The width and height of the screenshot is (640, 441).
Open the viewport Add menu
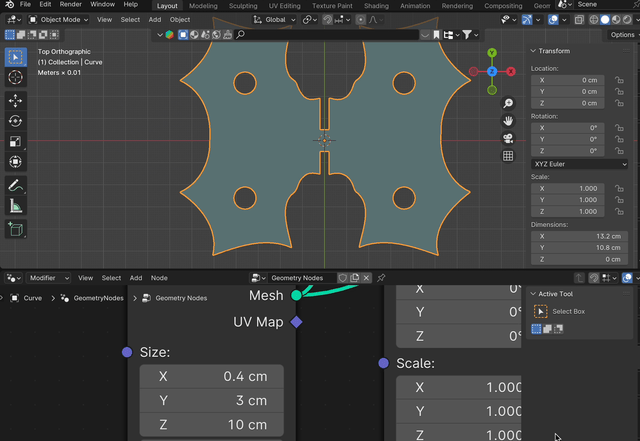(155, 20)
